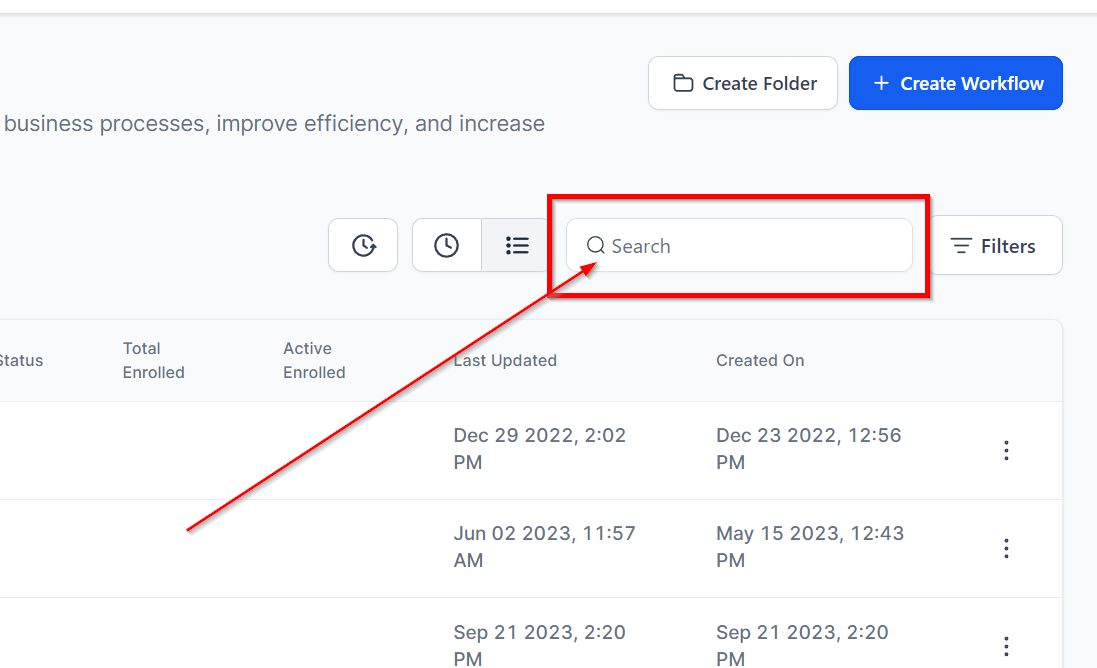
Task: Switch to the bulleted list view toggle
Action: point(517,246)
